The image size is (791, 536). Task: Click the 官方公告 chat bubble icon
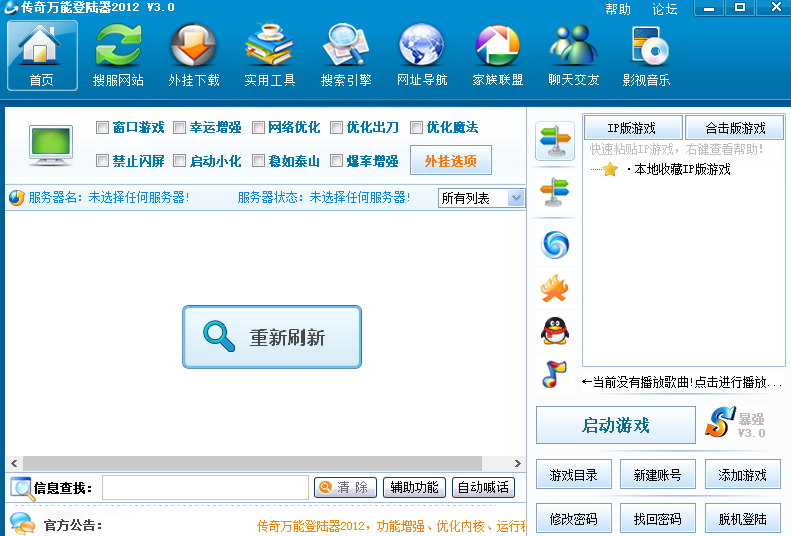coord(22,524)
